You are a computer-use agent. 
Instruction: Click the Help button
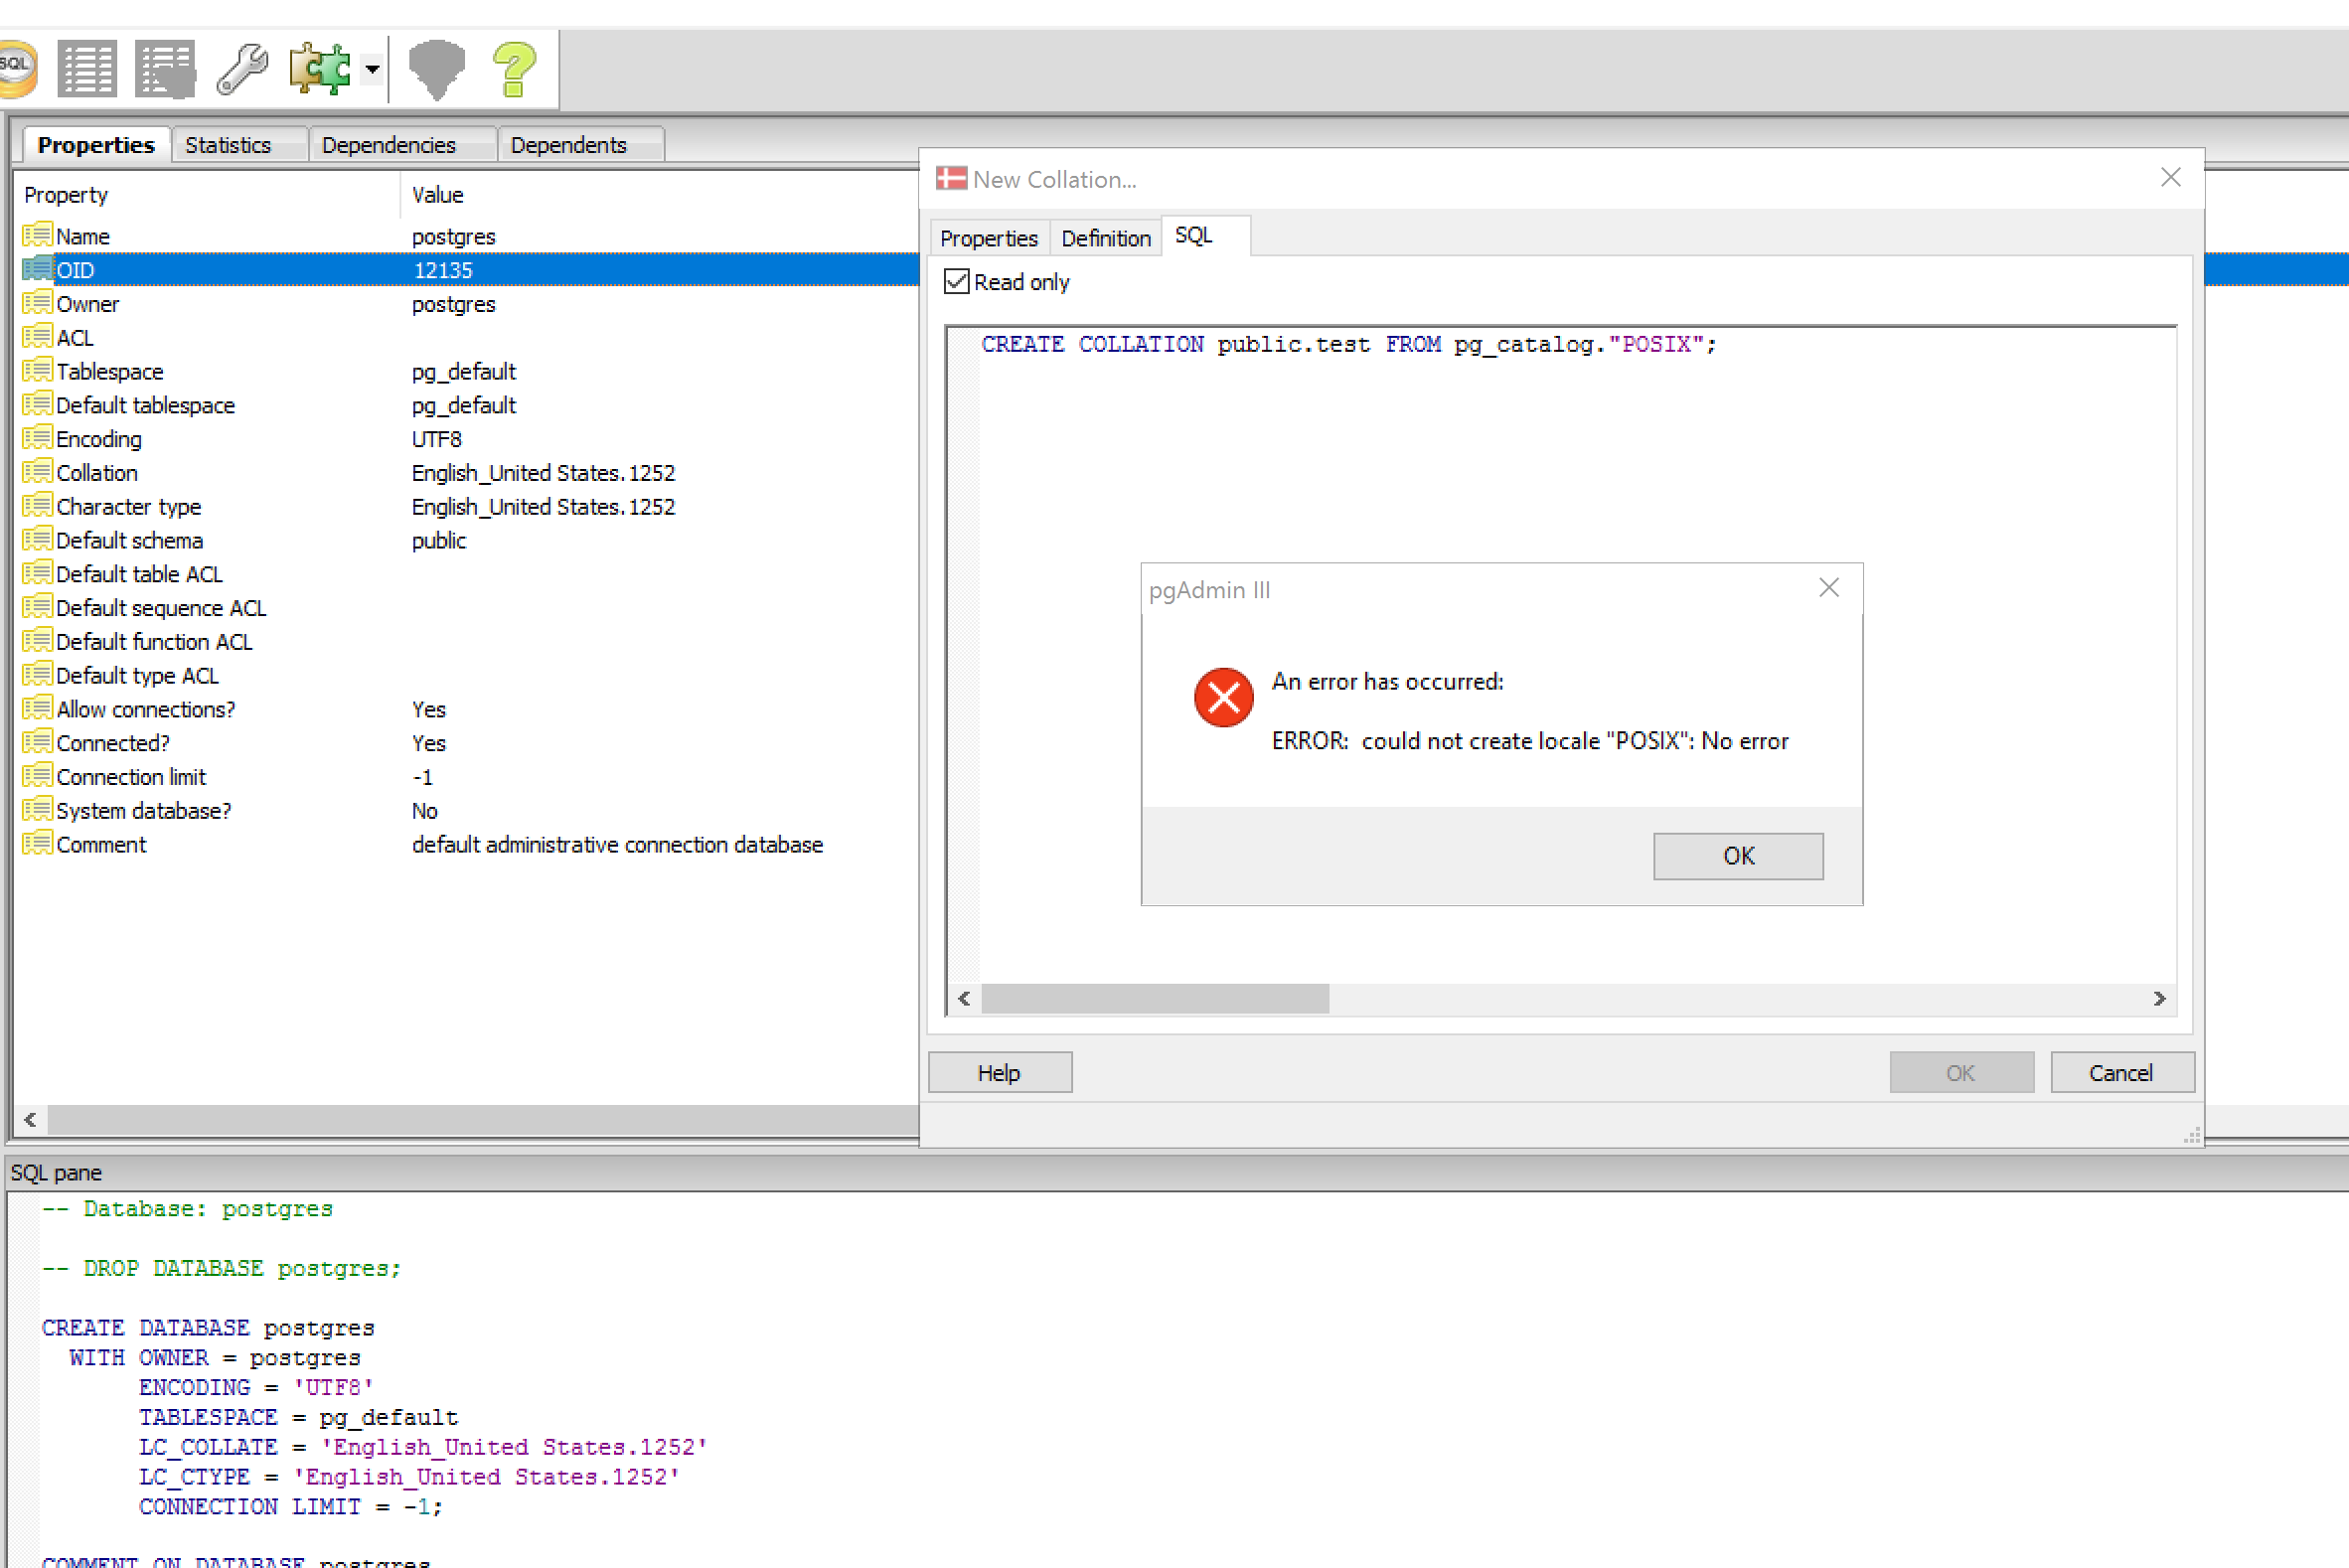pos(999,1072)
